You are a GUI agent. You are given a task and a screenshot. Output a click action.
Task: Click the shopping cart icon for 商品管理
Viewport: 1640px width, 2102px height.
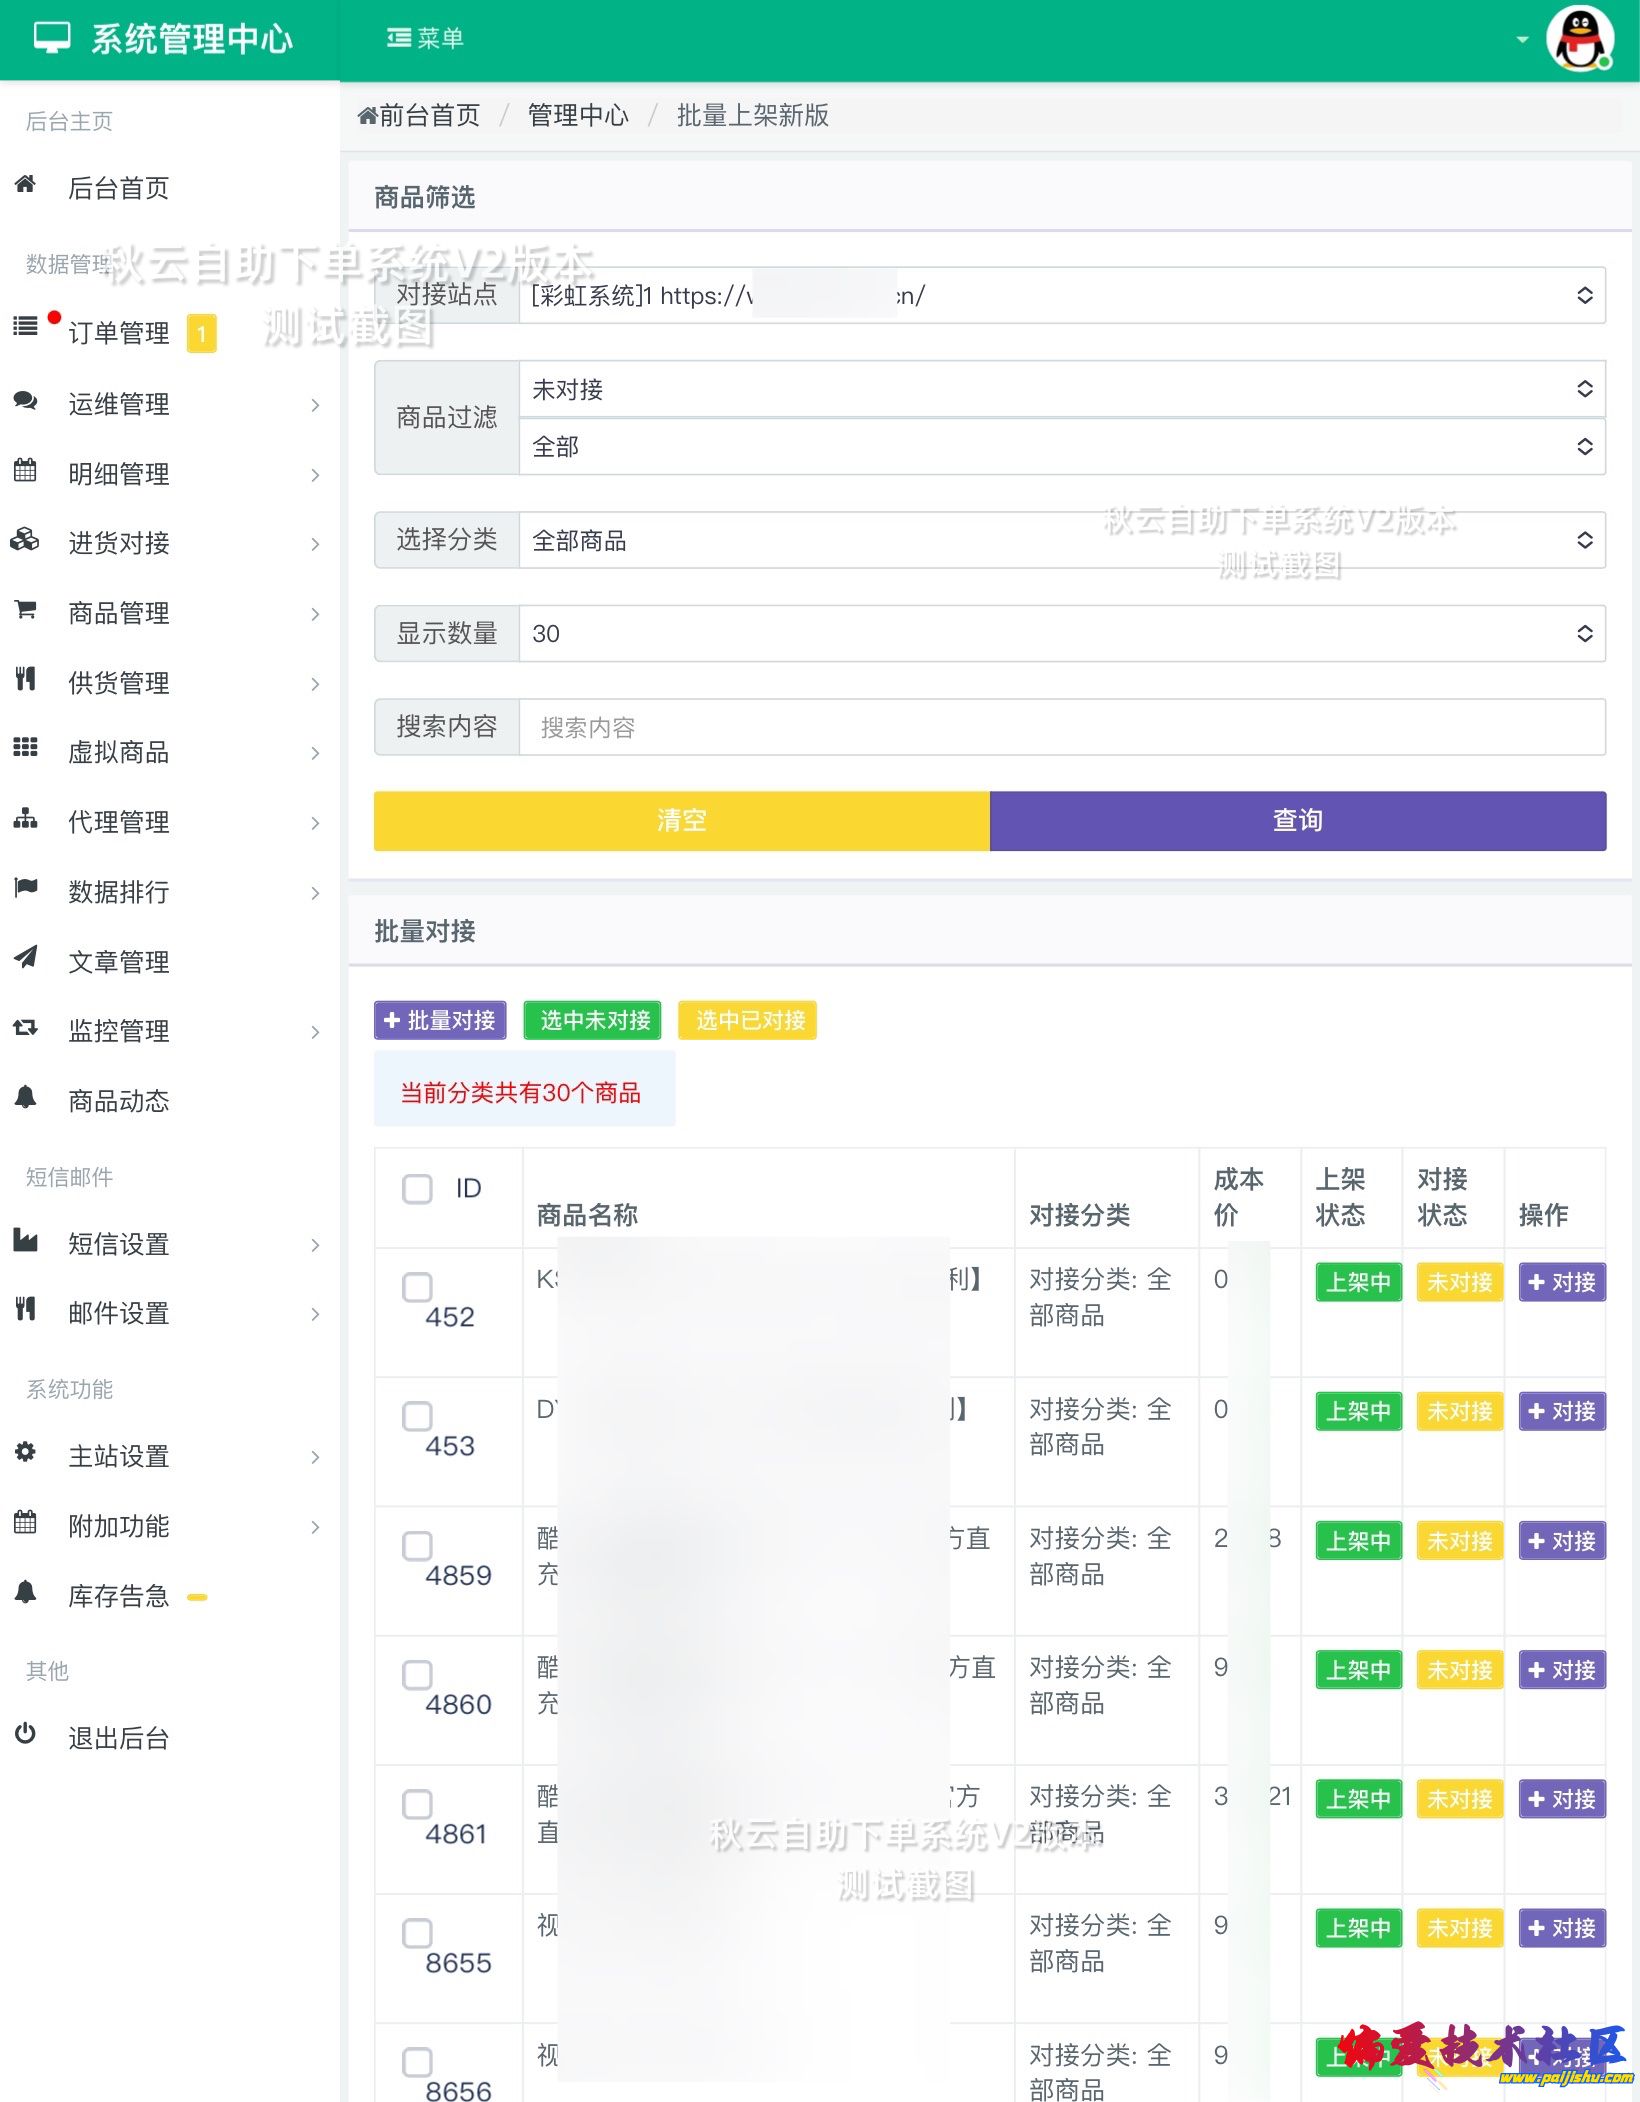click(x=26, y=610)
